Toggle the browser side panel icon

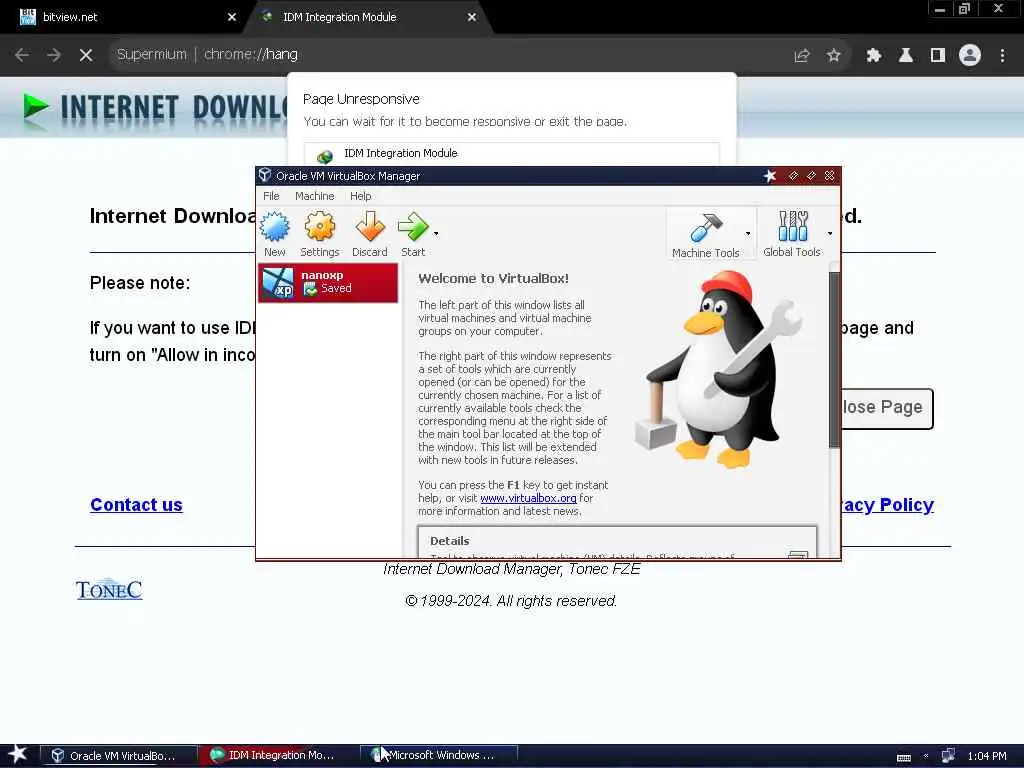point(938,56)
